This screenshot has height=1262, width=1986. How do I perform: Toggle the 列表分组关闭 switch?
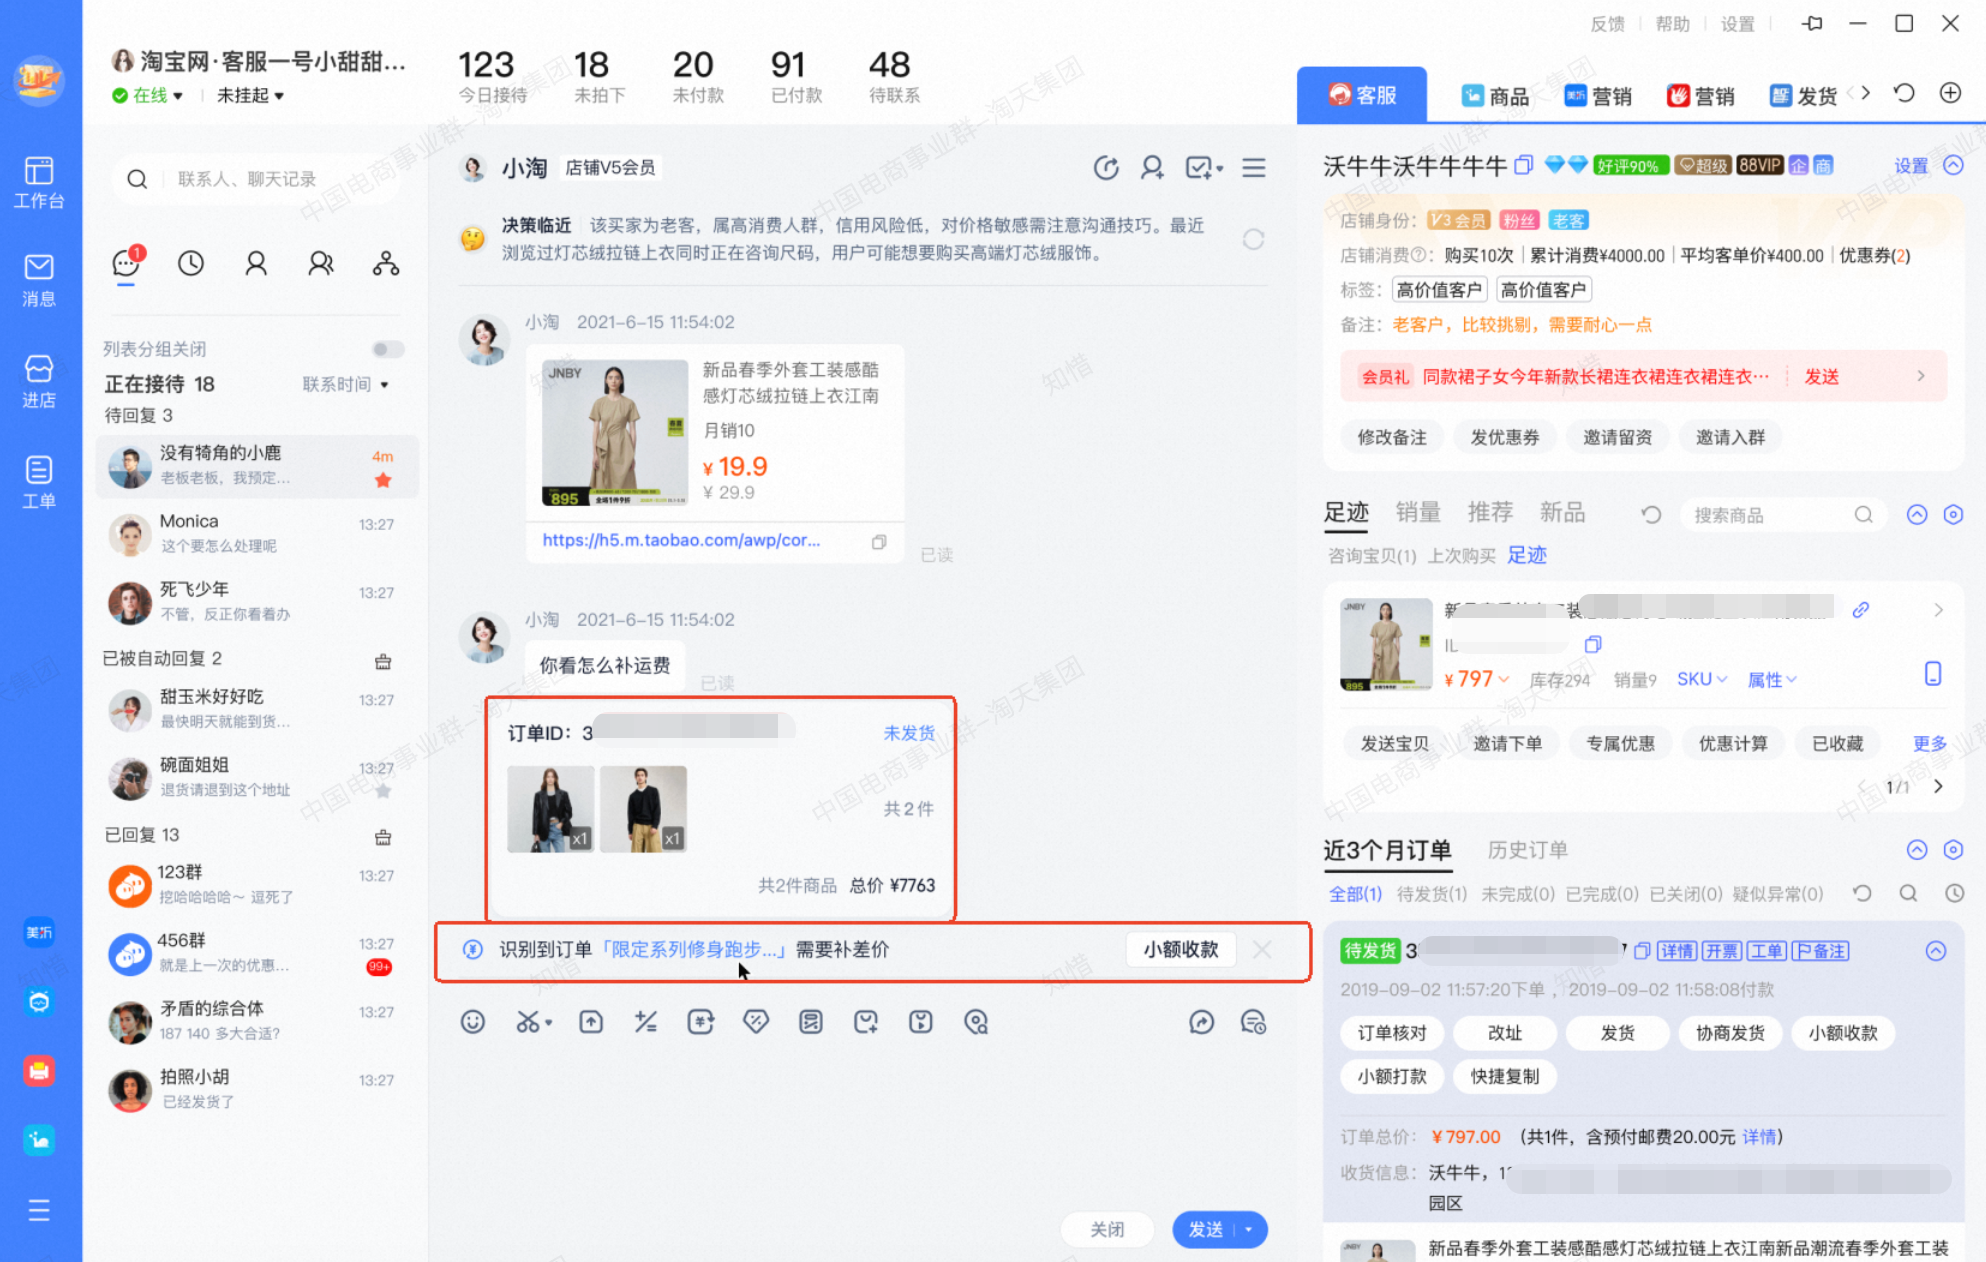[388, 349]
